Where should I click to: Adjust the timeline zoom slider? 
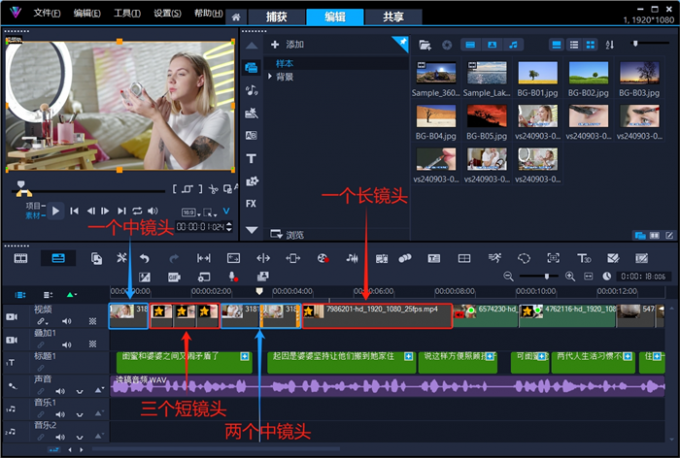pyautogui.click(x=547, y=276)
